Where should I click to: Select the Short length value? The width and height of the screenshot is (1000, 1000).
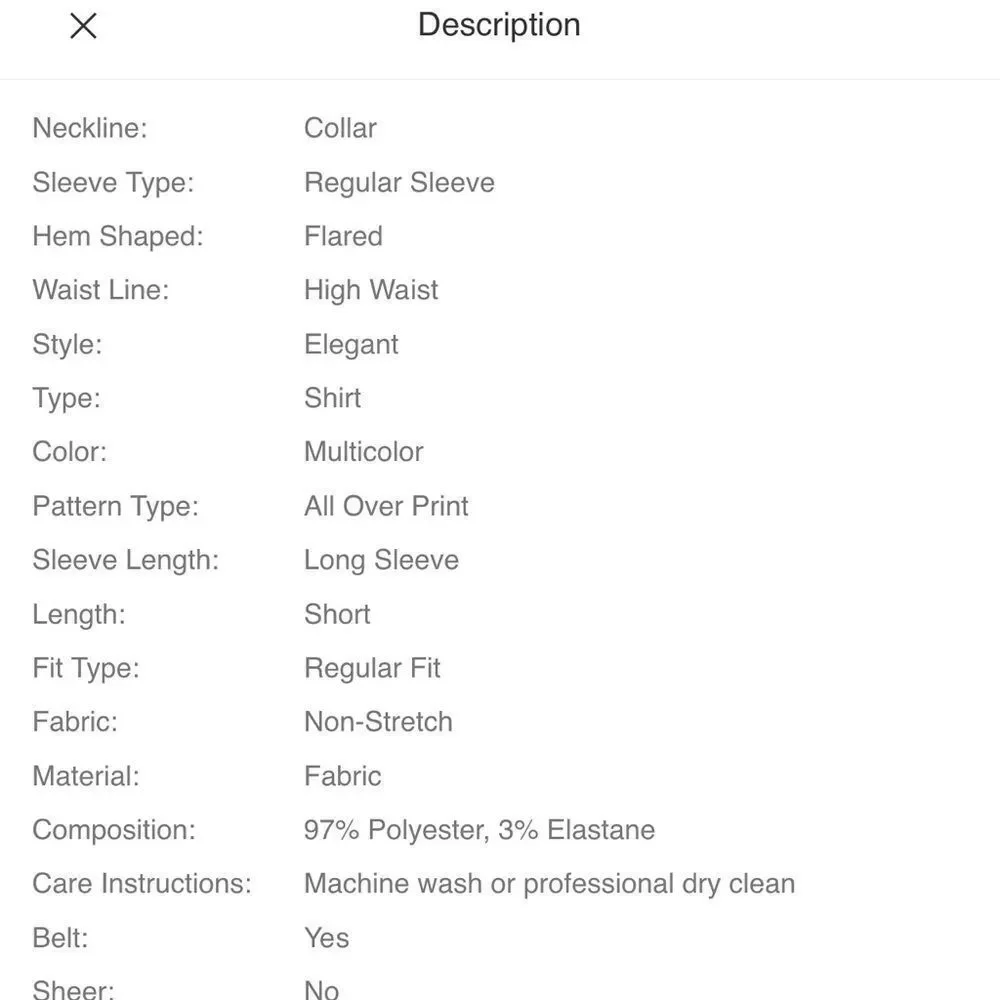337,614
